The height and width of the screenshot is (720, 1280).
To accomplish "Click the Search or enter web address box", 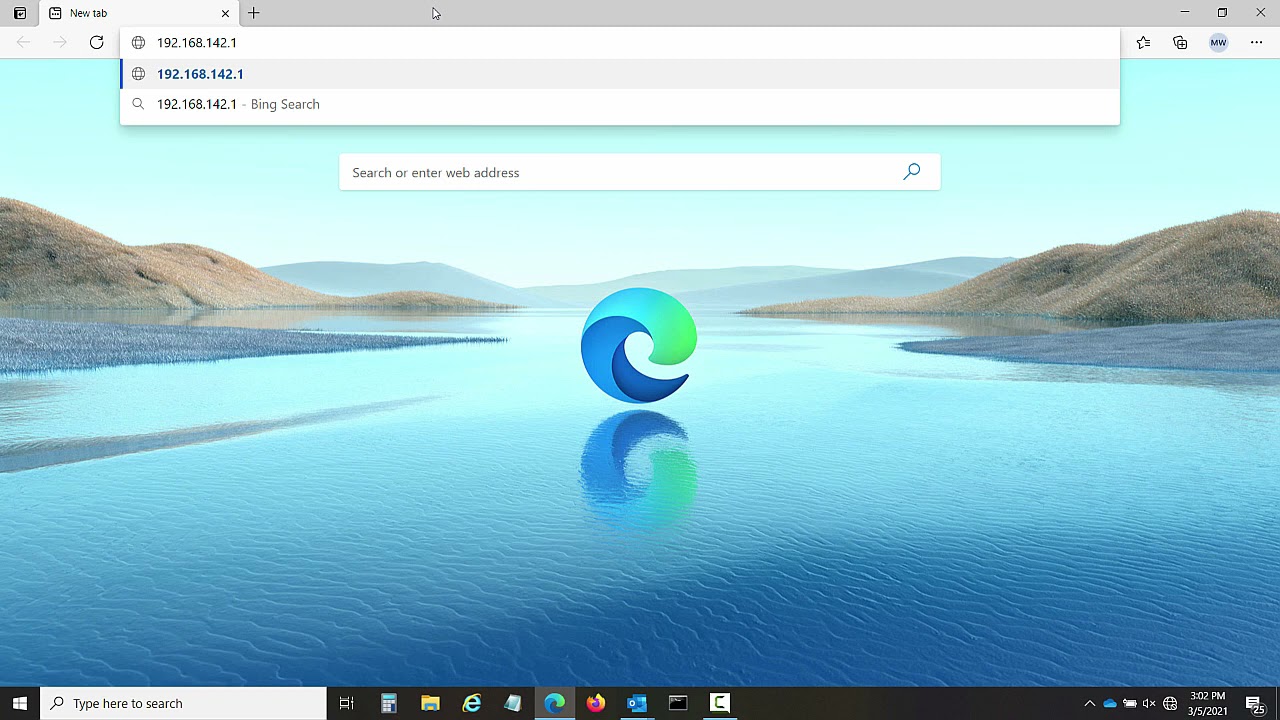I will (x=640, y=172).
